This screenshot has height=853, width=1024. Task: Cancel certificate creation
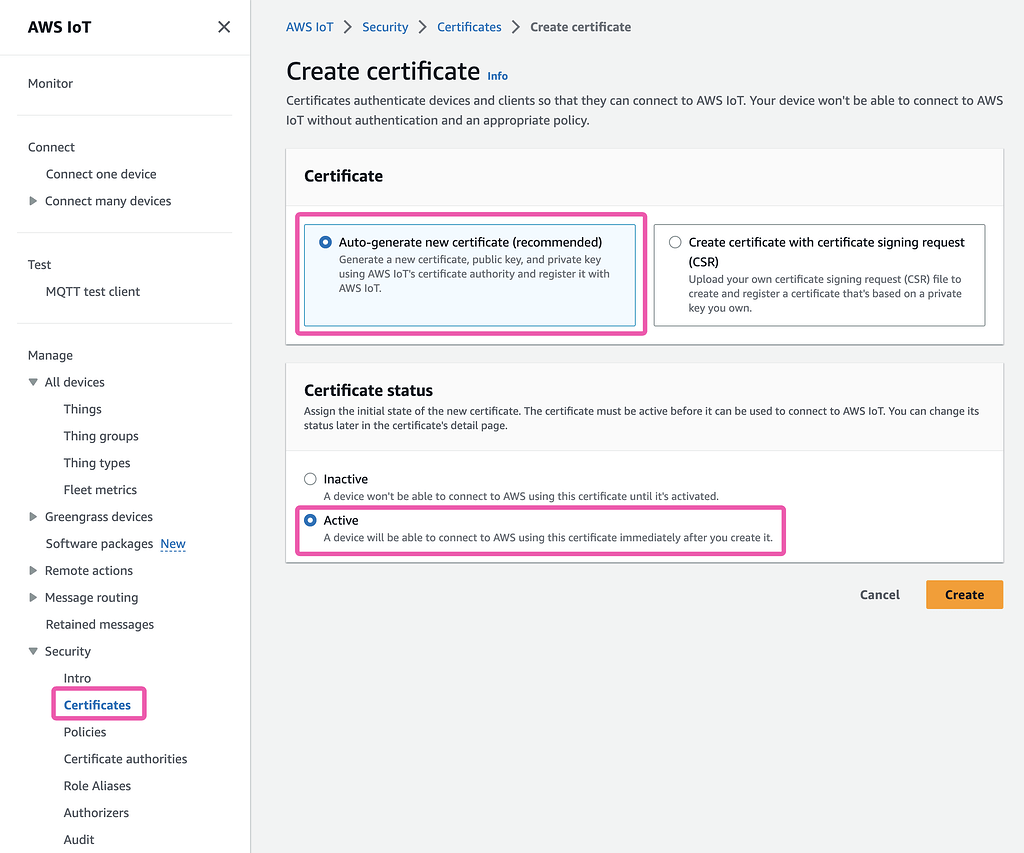[x=879, y=594]
